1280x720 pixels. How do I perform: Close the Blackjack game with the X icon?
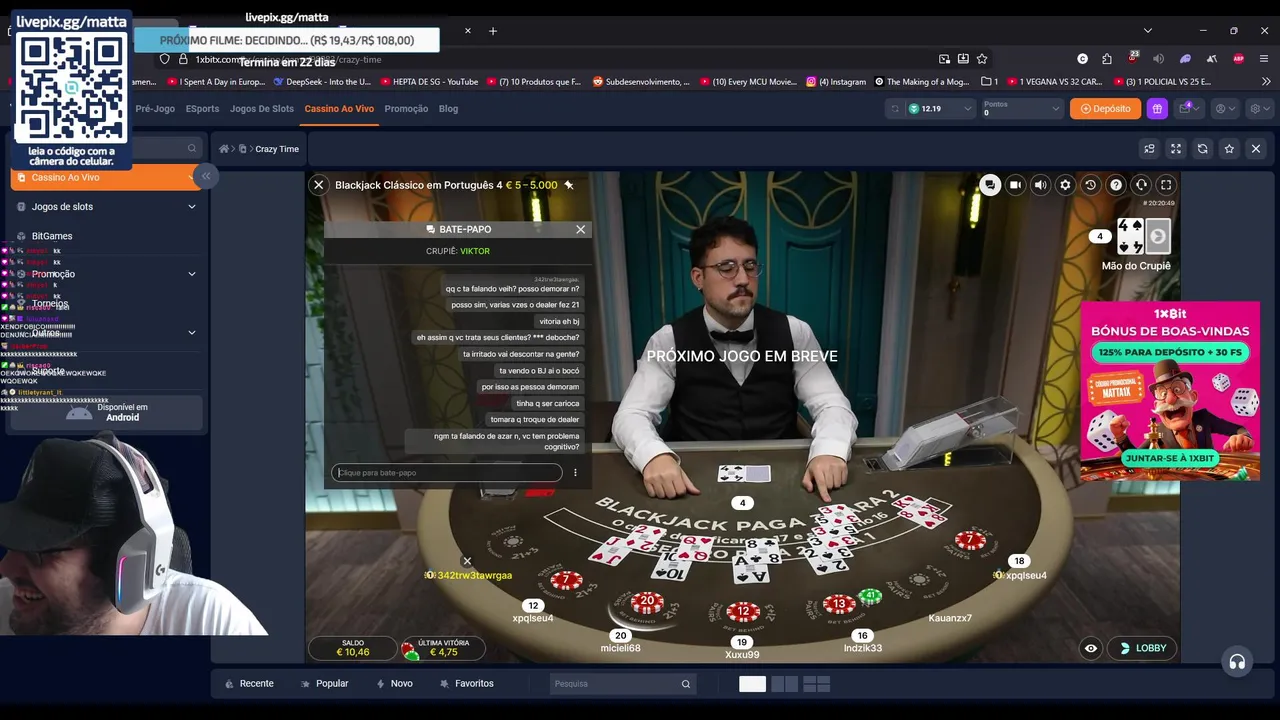point(318,185)
